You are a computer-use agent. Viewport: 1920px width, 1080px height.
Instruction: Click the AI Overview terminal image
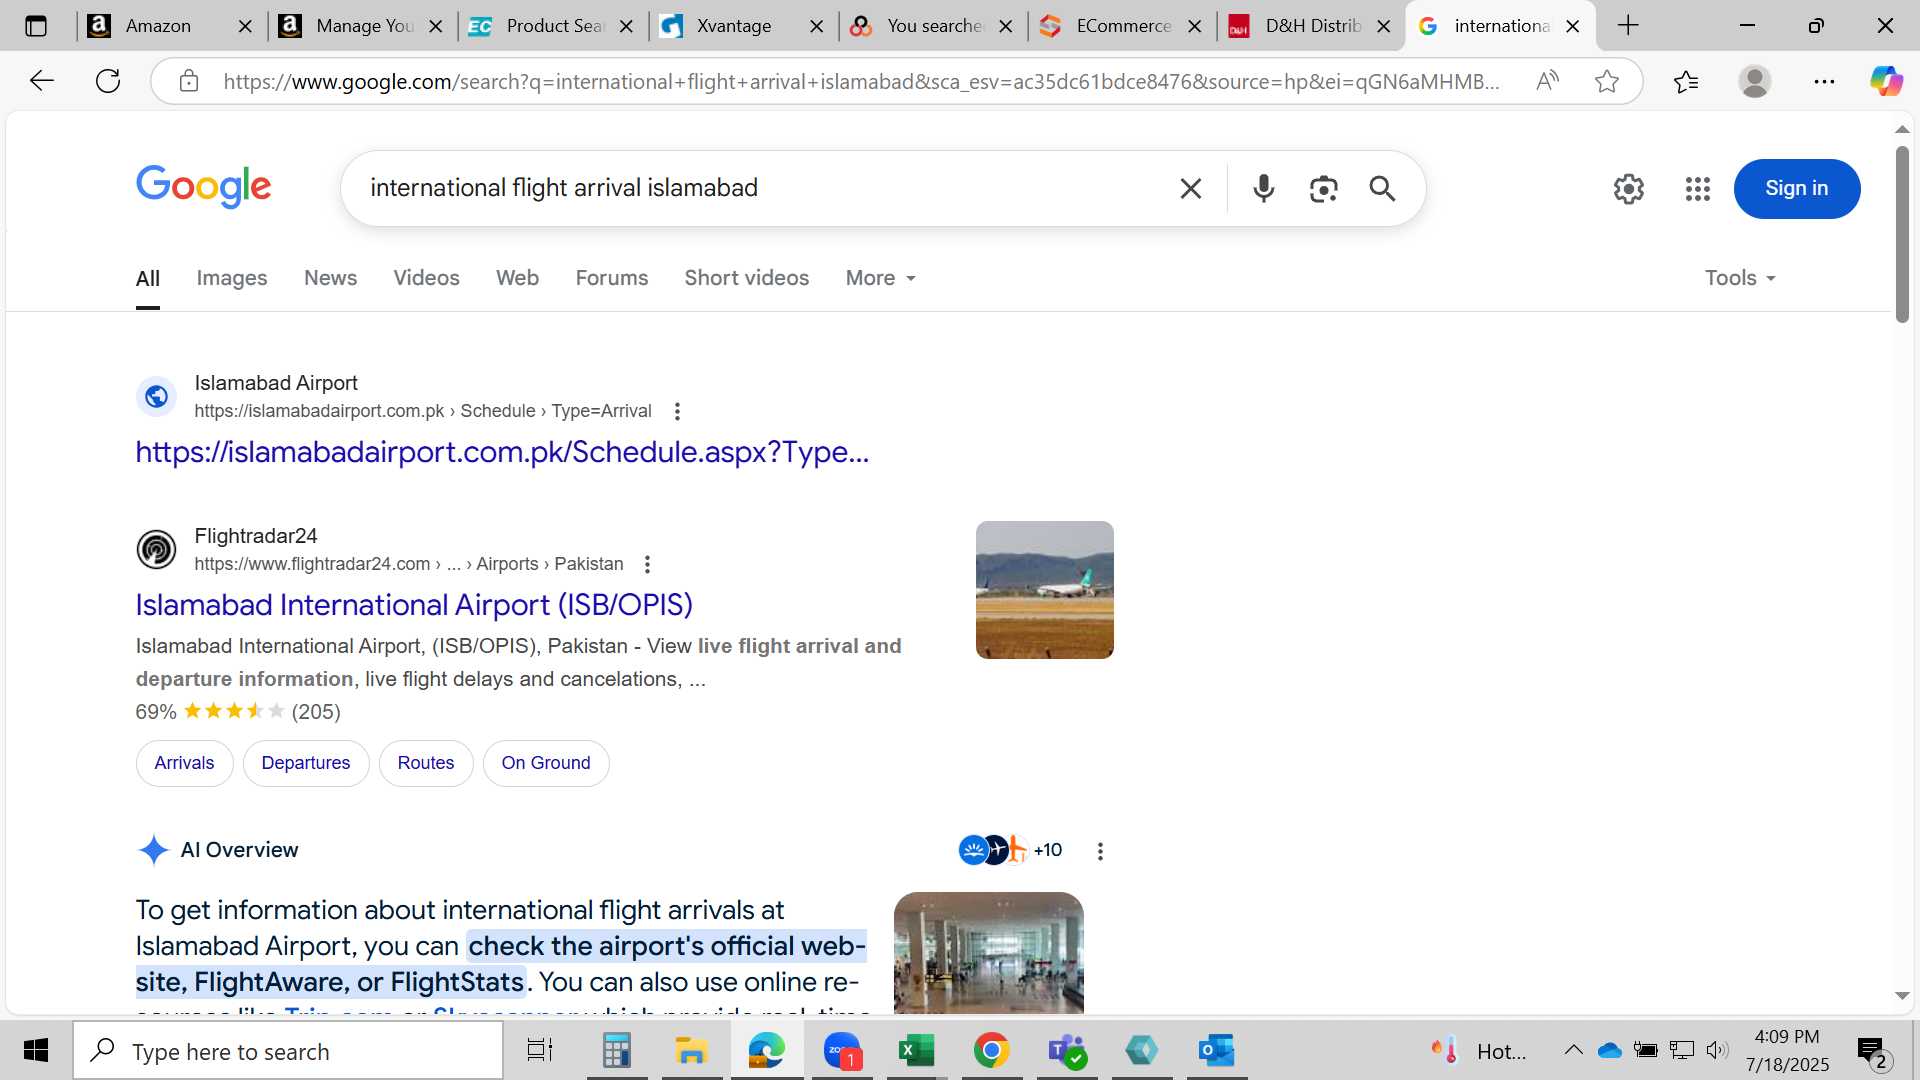(x=989, y=952)
